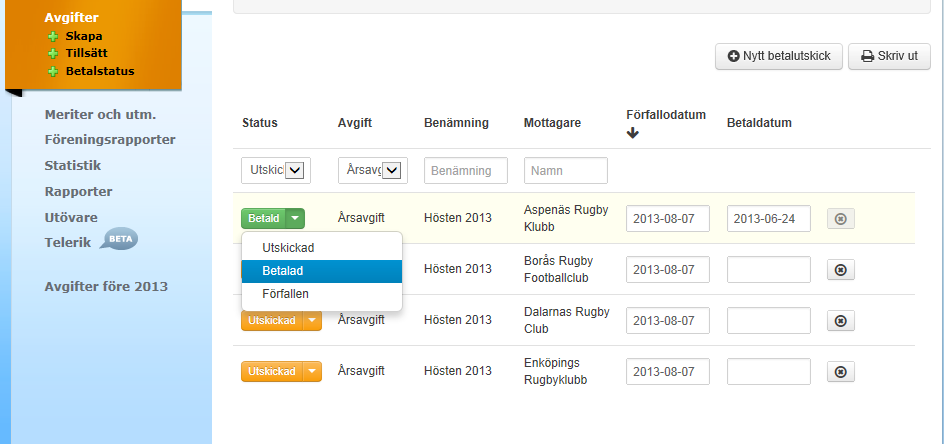Screen dimensions: 944x444
Task: Open the Status filter dropdown
Action: [276, 170]
